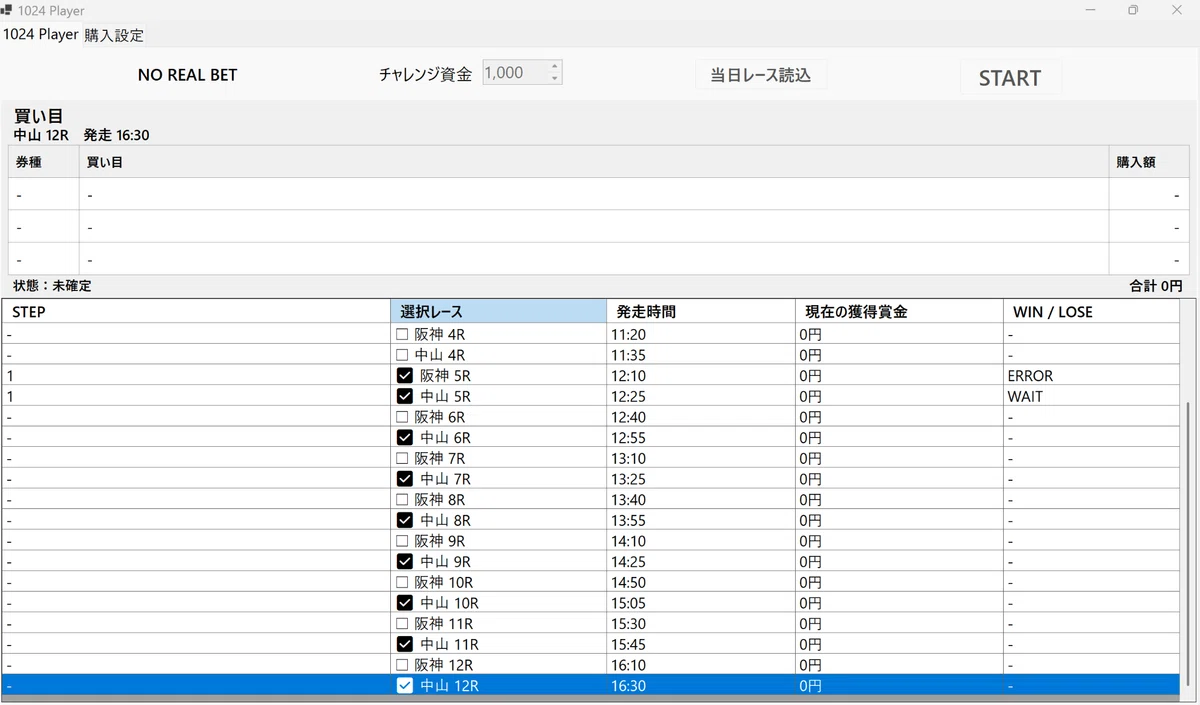Image resolution: width=1200 pixels, height=705 pixels.
Task: Uncheck the 中山 12R race checkbox
Action: (405, 686)
